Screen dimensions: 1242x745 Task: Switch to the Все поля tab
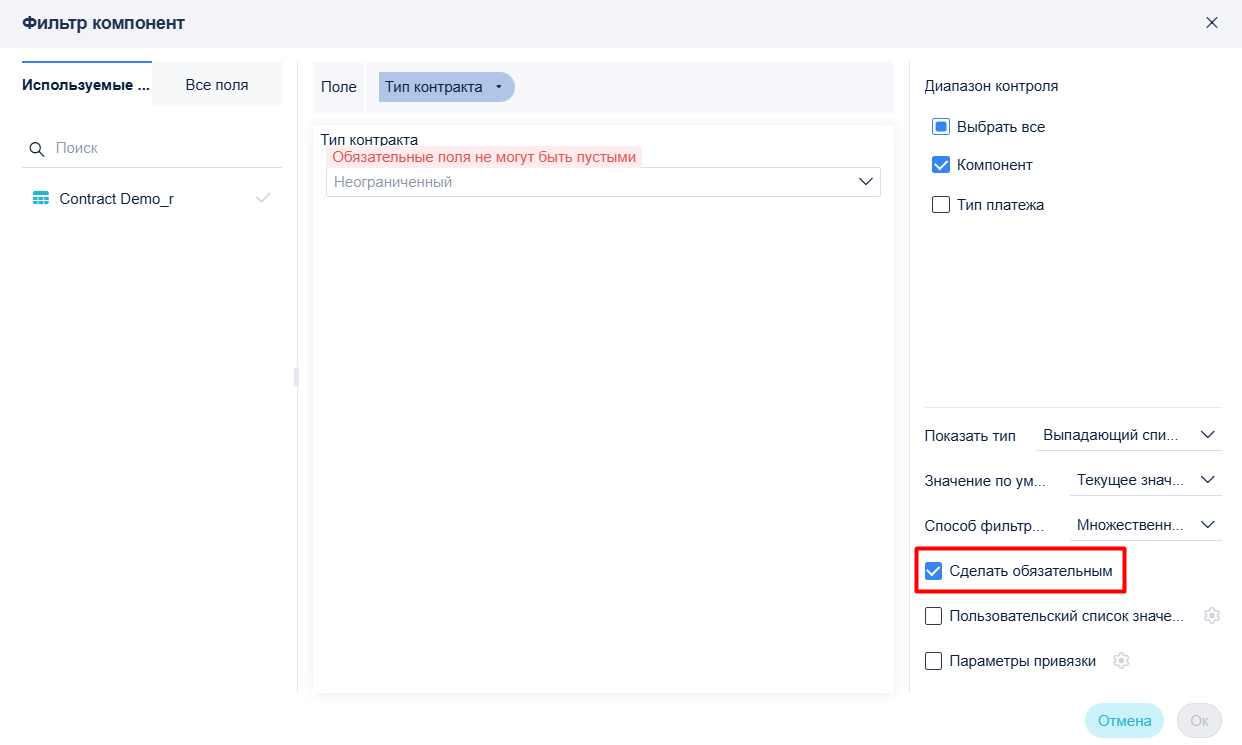pyautogui.click(x=217, y=85)
